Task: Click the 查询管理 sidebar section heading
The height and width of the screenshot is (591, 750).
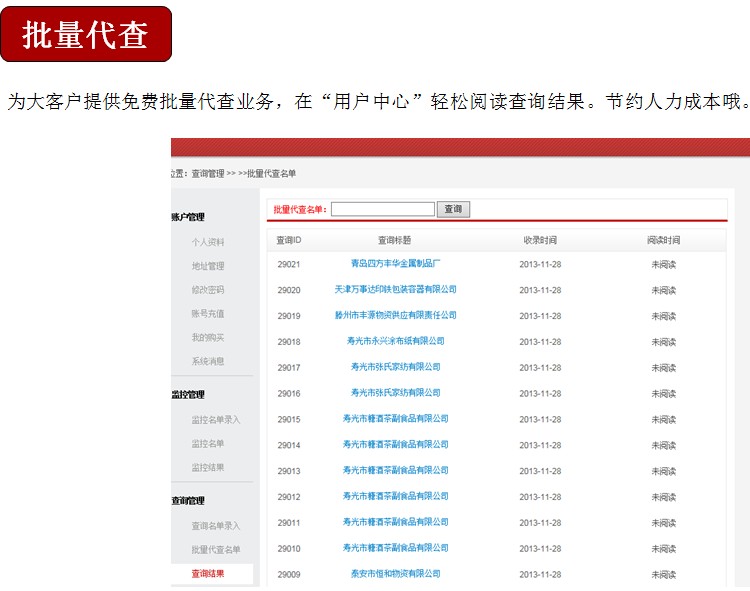Action: pyautogui.click(x=188, y=501)
